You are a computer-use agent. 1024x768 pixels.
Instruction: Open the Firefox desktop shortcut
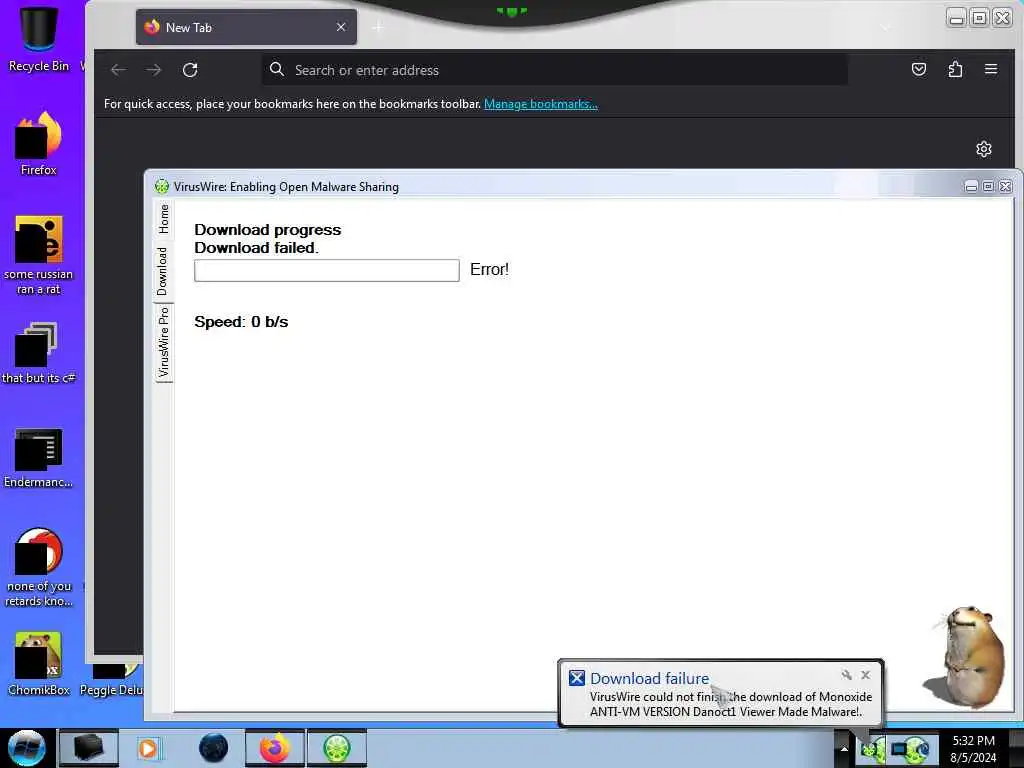point(39,144)
